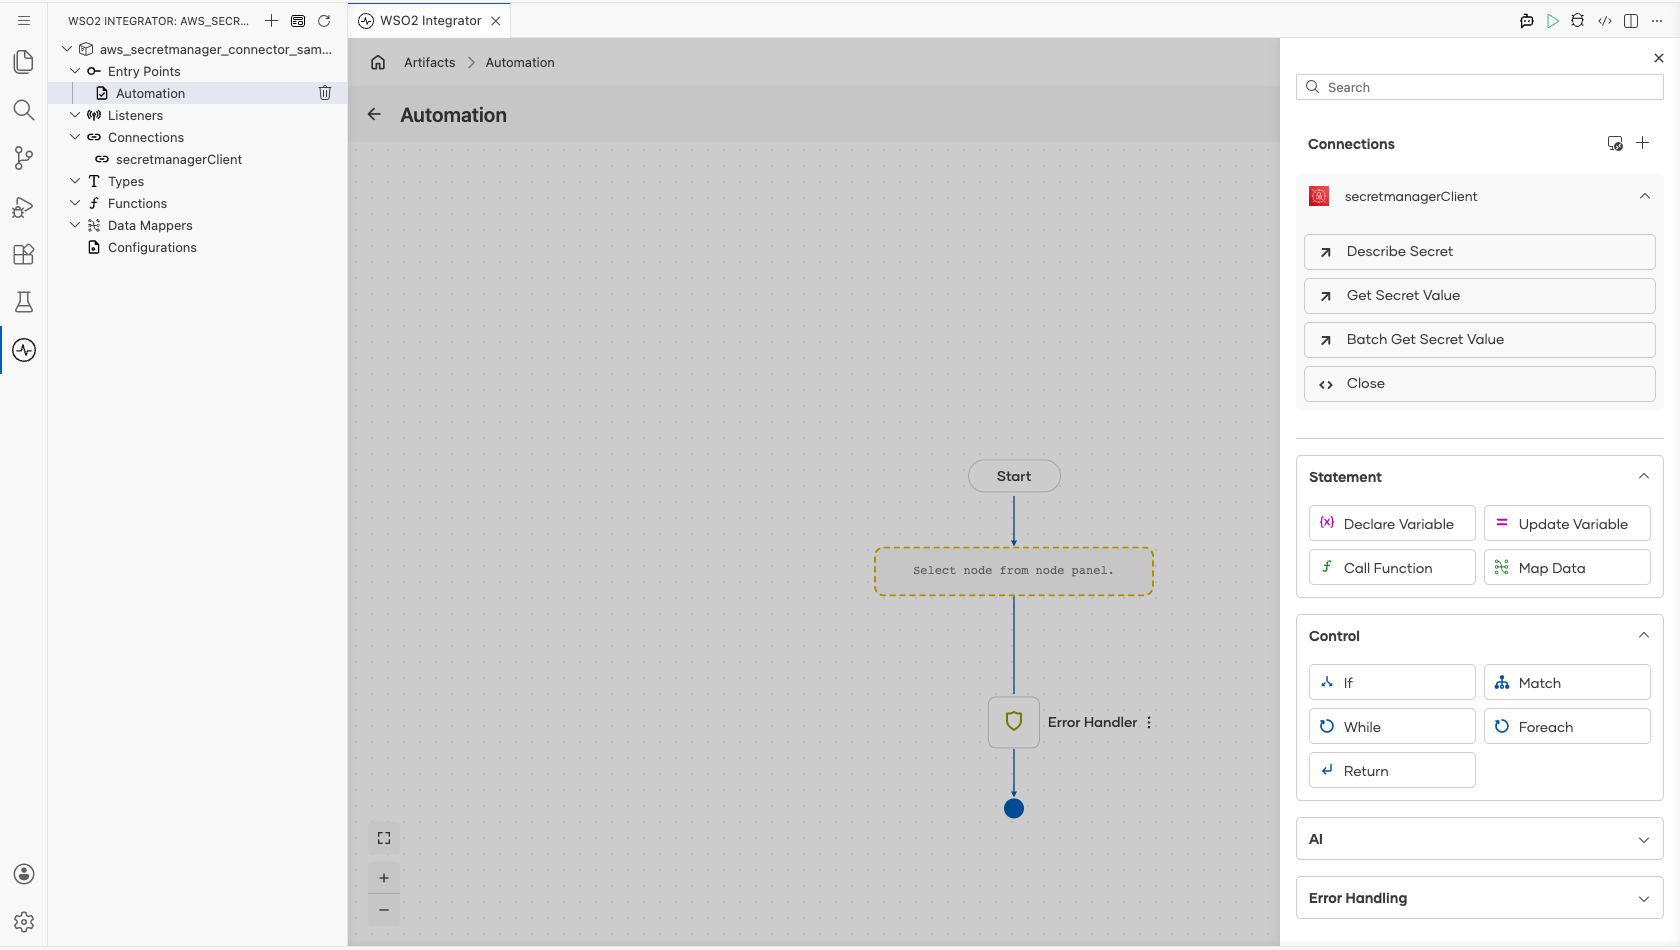Click the delete icon on Automation row
This screenshot has height=950, width=1680.
tap(325, 93)
